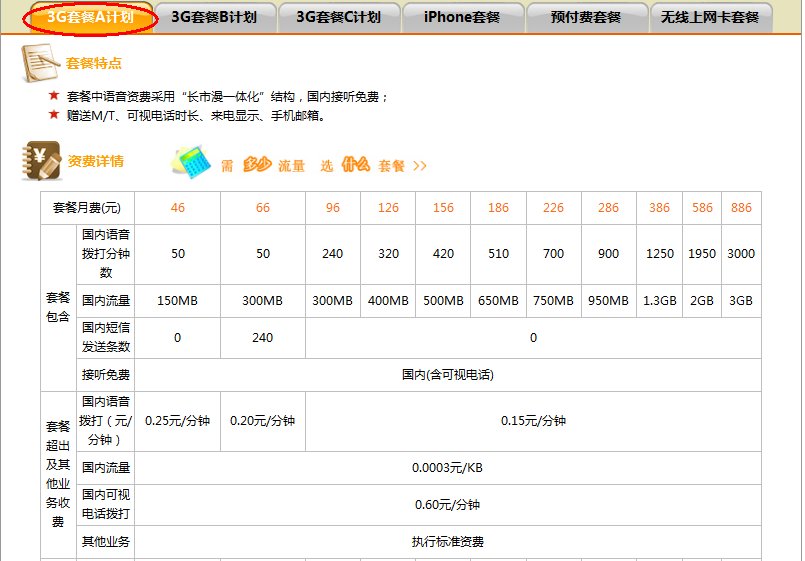This screenshot has width=805, height=561.
Task: Click the 3000 voice minutes cell
Action: click(x=741, y=254)
